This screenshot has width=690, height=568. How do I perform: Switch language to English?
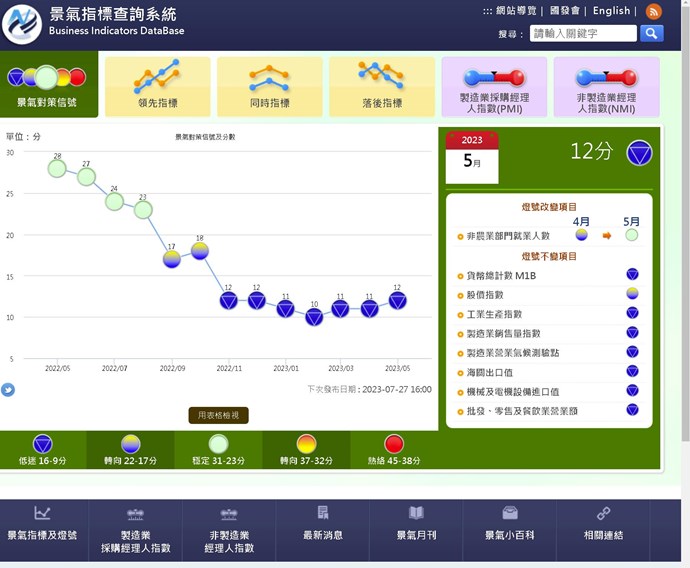point(611,11)
